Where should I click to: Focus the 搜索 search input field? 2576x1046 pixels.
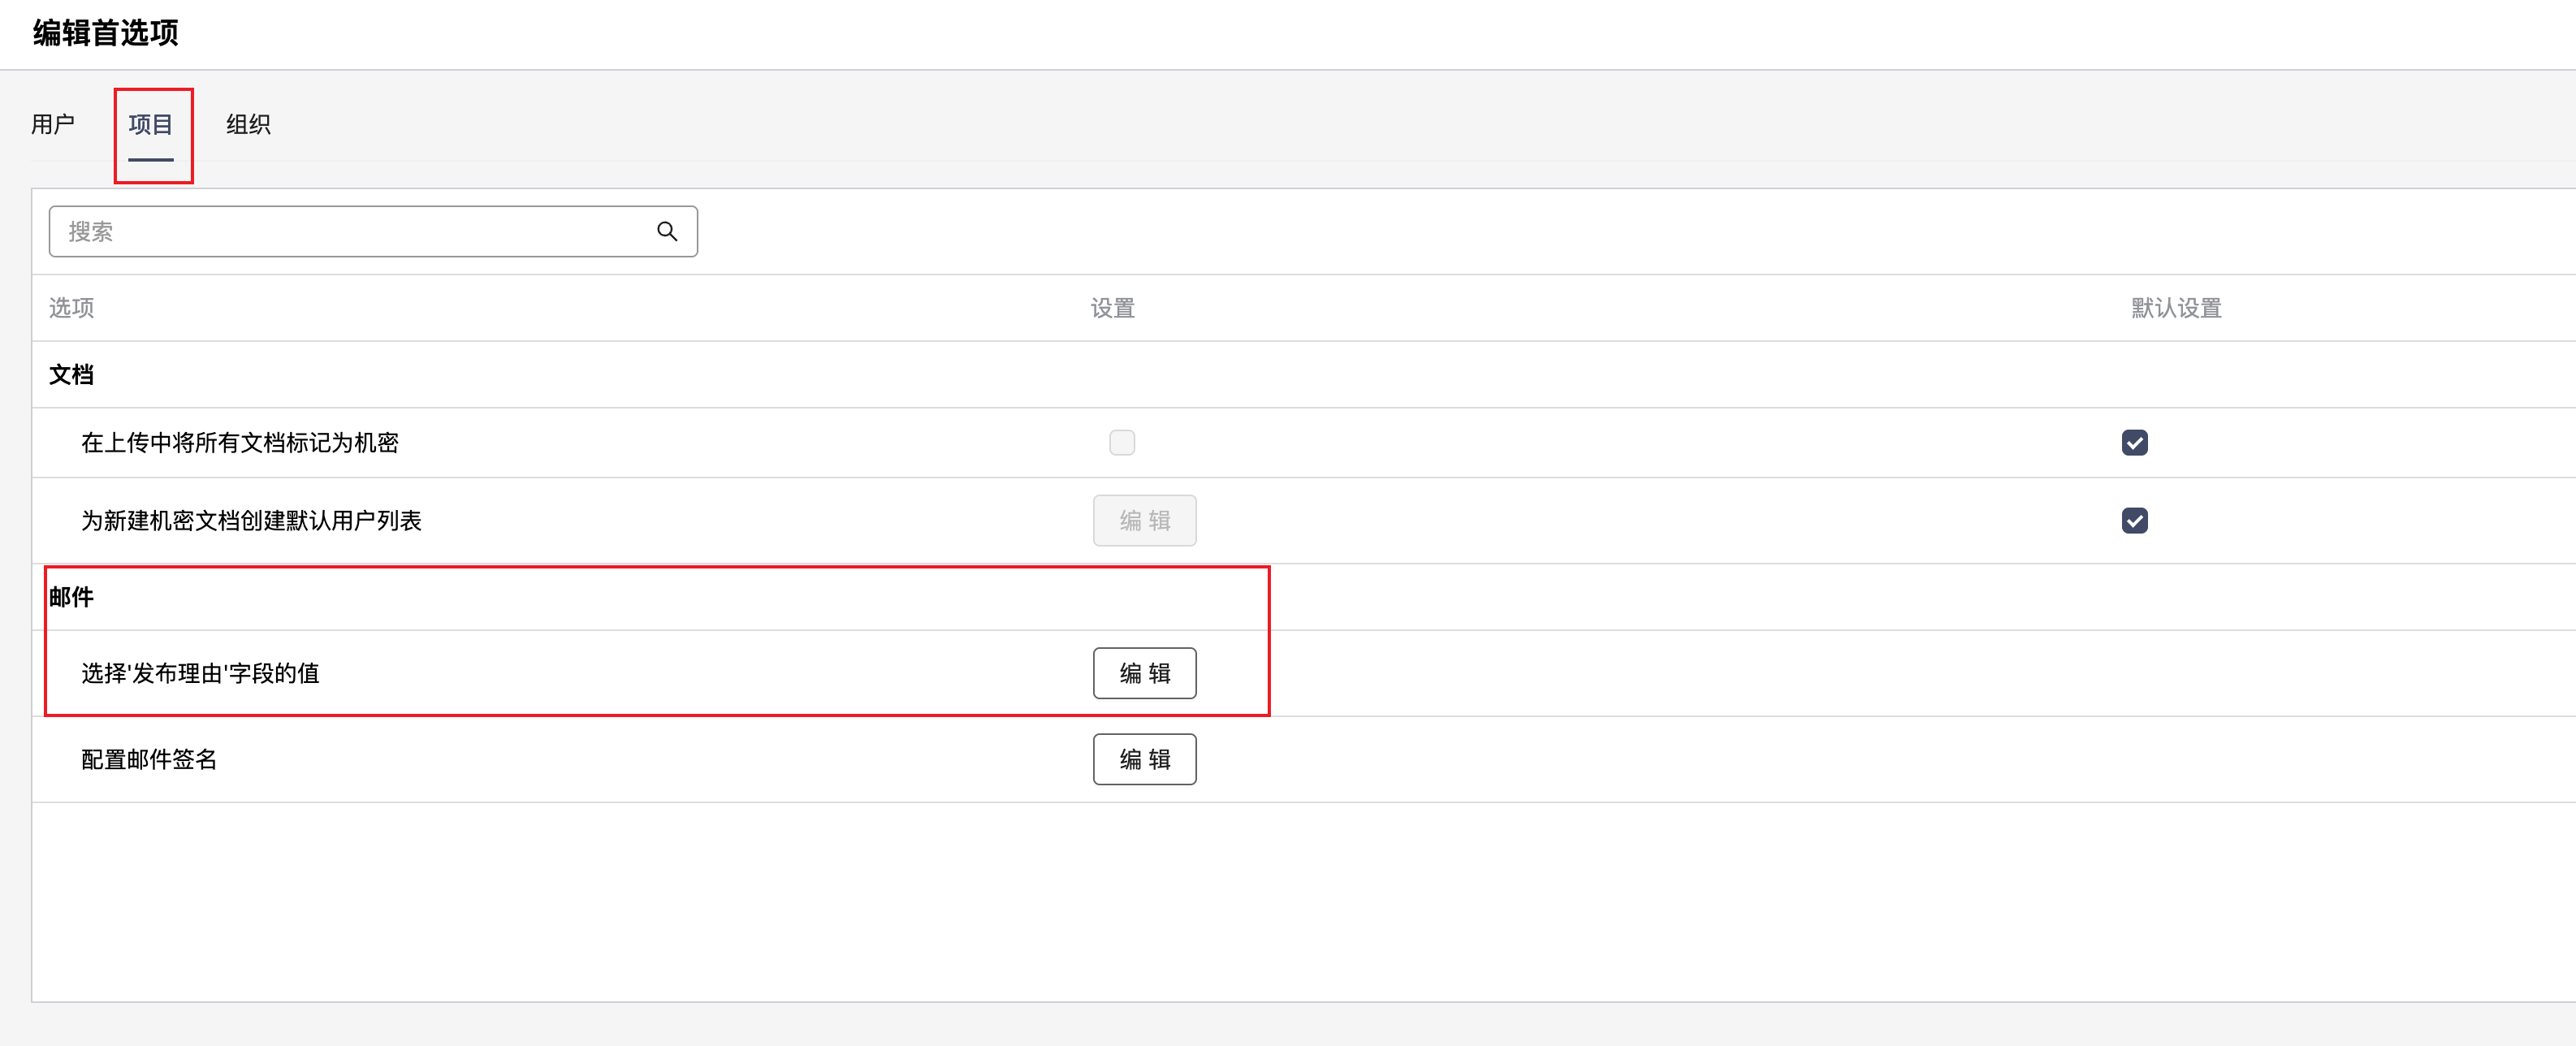pyautogui.click(x=350, y=232)
